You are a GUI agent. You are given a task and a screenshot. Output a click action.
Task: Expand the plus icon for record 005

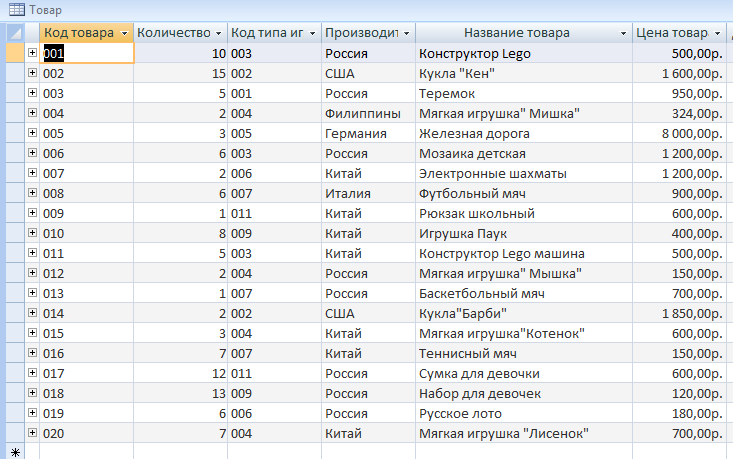(x=32, y=133)
